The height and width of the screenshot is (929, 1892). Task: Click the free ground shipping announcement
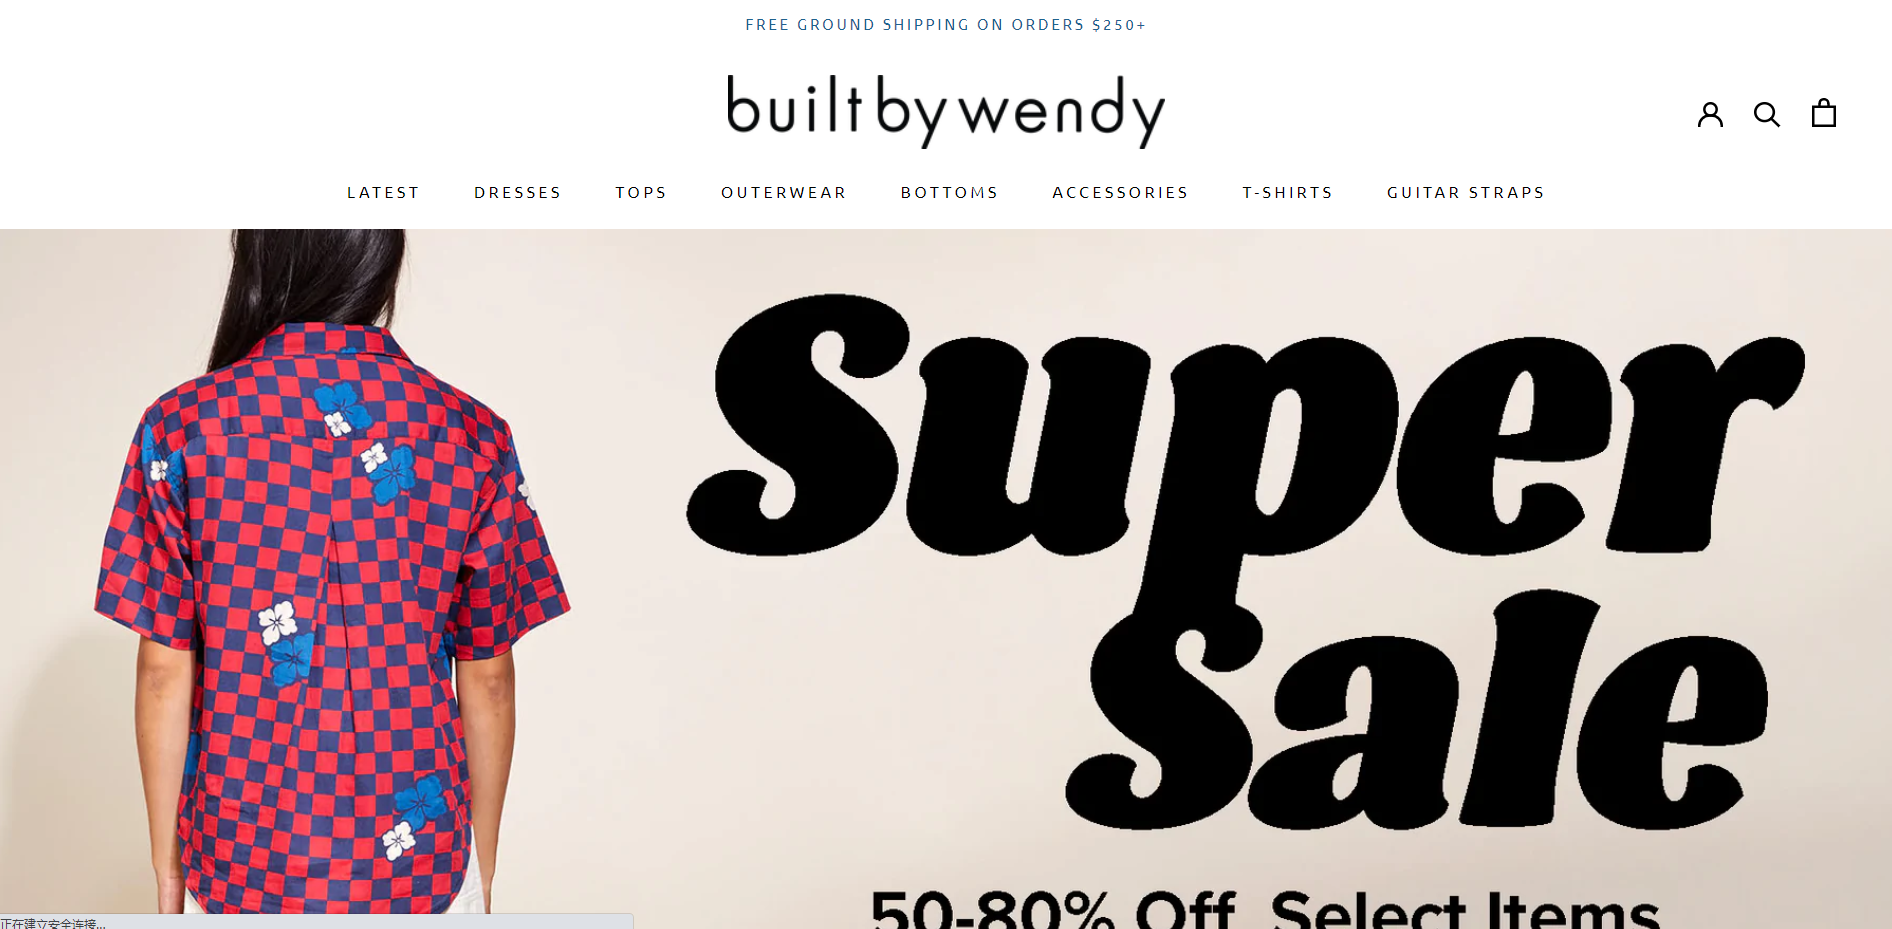tap(946, 25)
